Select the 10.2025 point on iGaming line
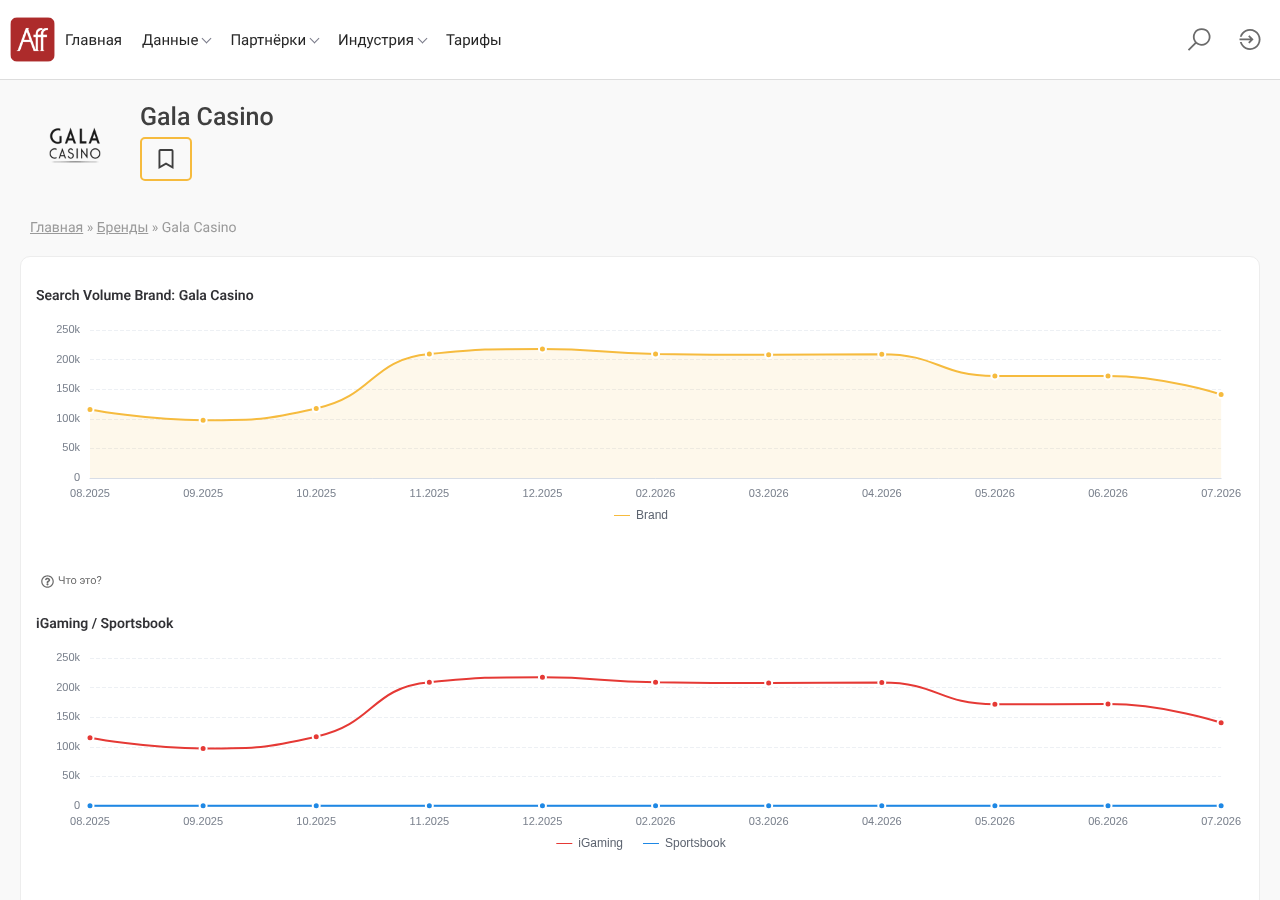This screenshot has width=1280, height=900. (x=316, y=737)
